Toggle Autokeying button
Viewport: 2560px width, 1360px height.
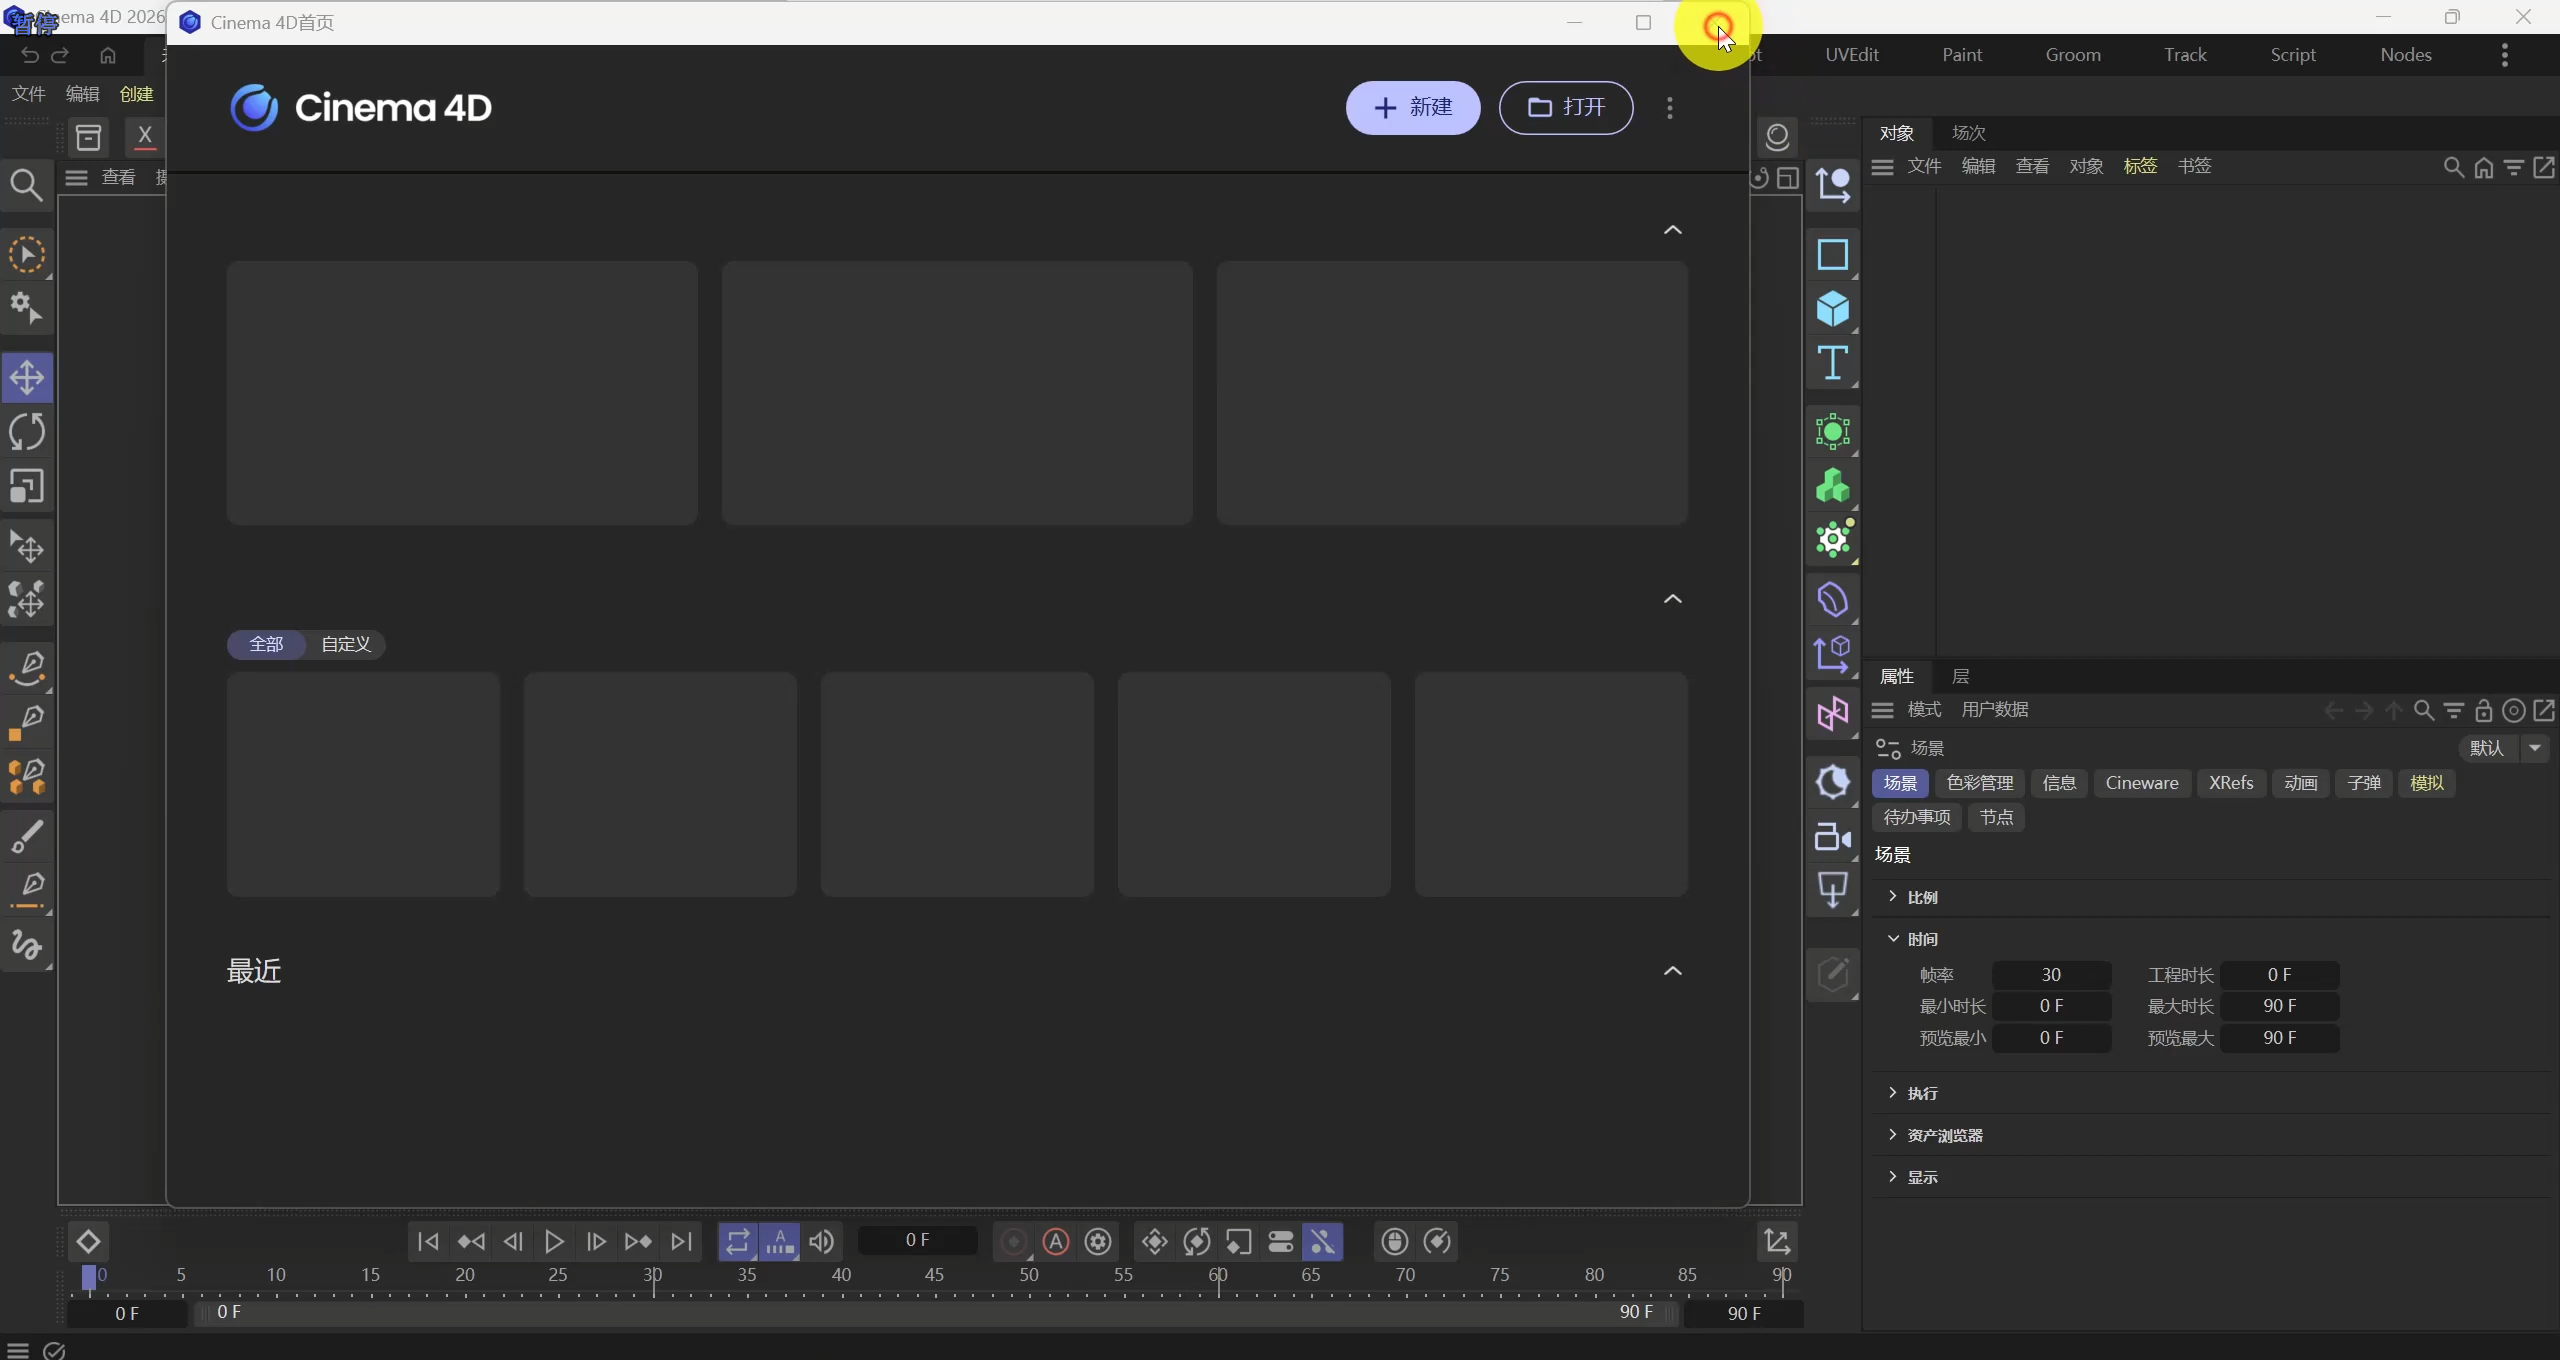[1056, 1242]
